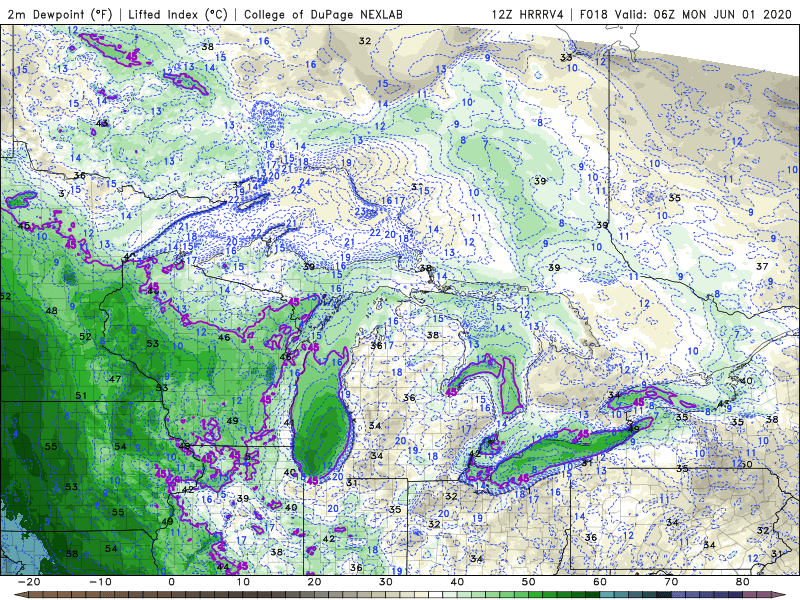
Task: Click the 60 label on the color scale
Action: [600, 582]
